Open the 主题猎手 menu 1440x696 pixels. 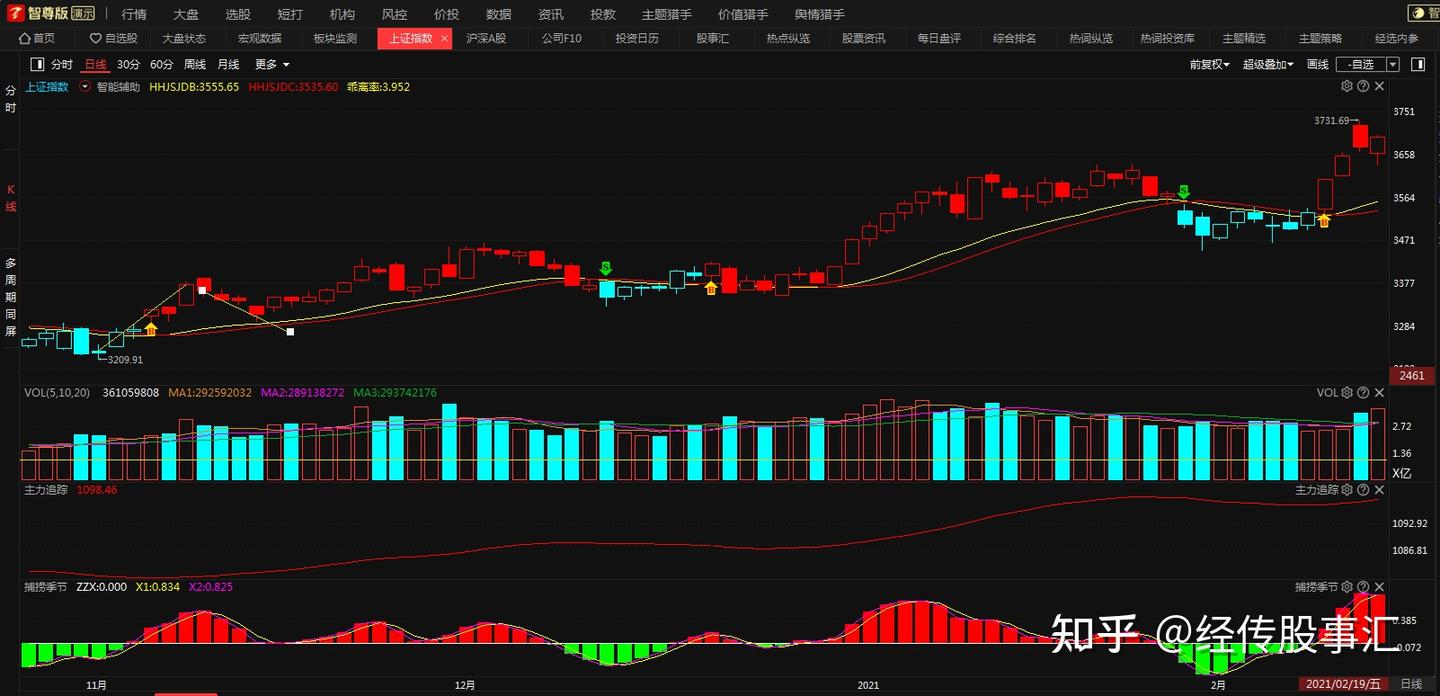(666, 14)
